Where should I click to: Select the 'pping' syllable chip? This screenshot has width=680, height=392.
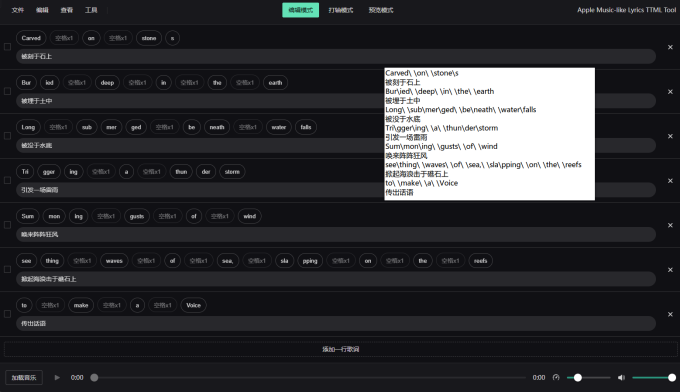(x=310, y=261)
